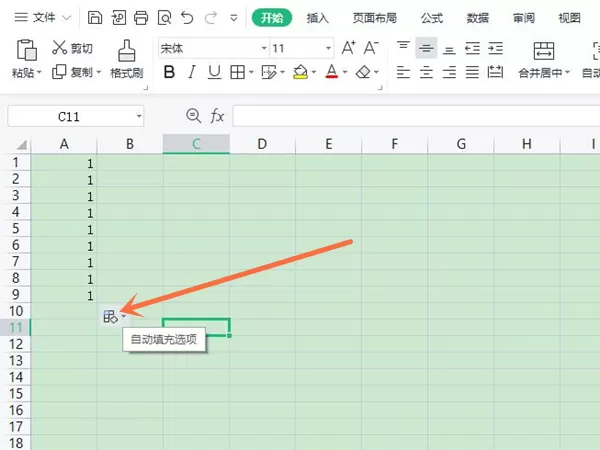Select column A header
600x450 pixels.
point(64,144)
